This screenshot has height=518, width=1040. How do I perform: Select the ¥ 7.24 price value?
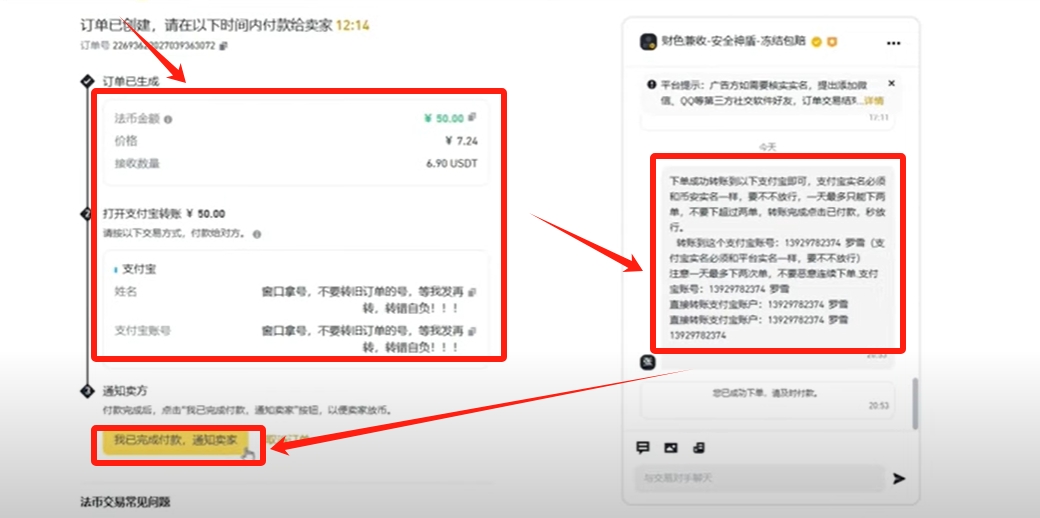pos(461,141)
